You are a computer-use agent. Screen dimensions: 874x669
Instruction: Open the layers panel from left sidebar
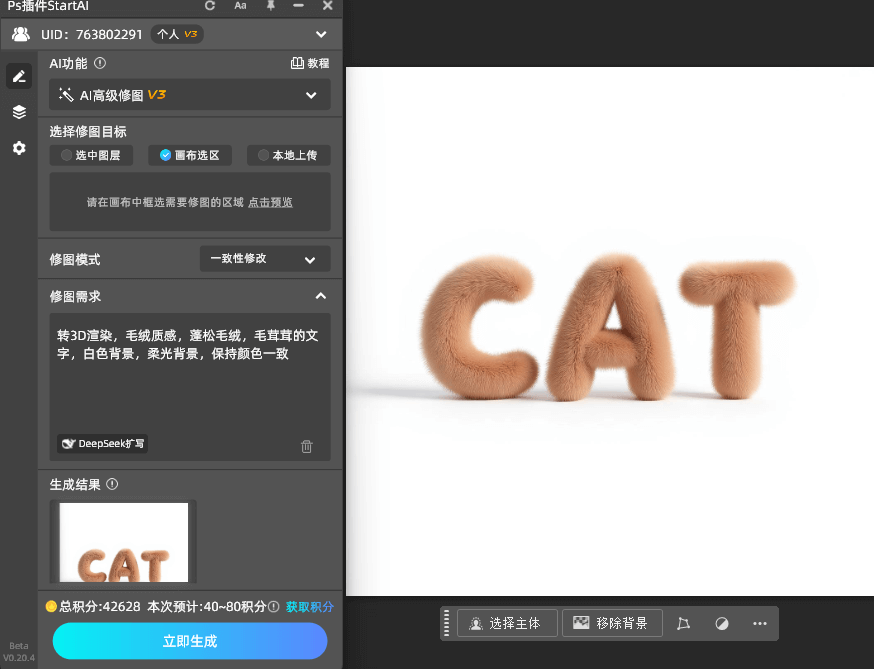(18, 112)
